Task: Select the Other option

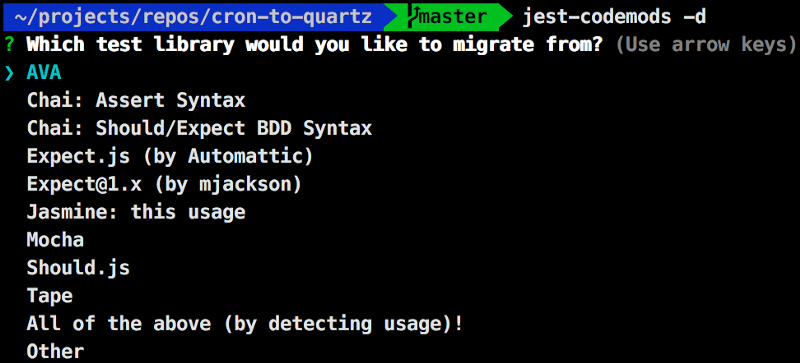Action: [55, 352]
